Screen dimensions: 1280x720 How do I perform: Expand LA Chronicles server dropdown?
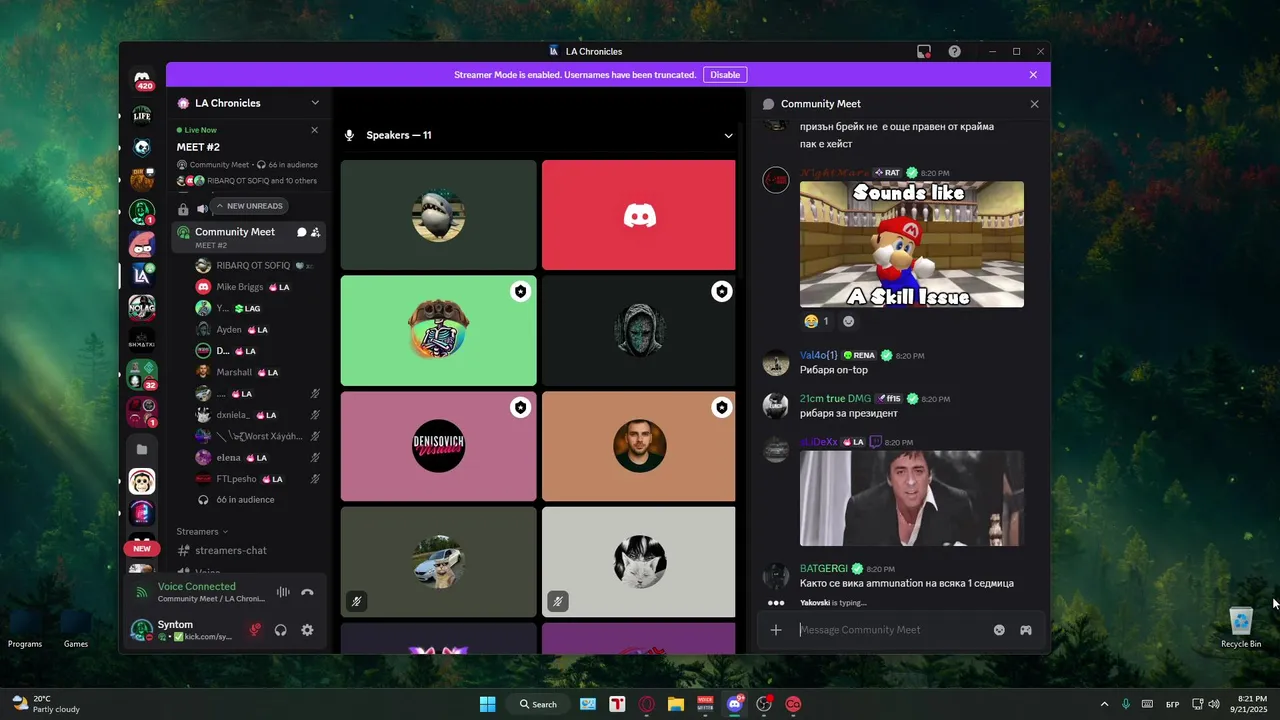pyautogui.click(x=315, y=103)
